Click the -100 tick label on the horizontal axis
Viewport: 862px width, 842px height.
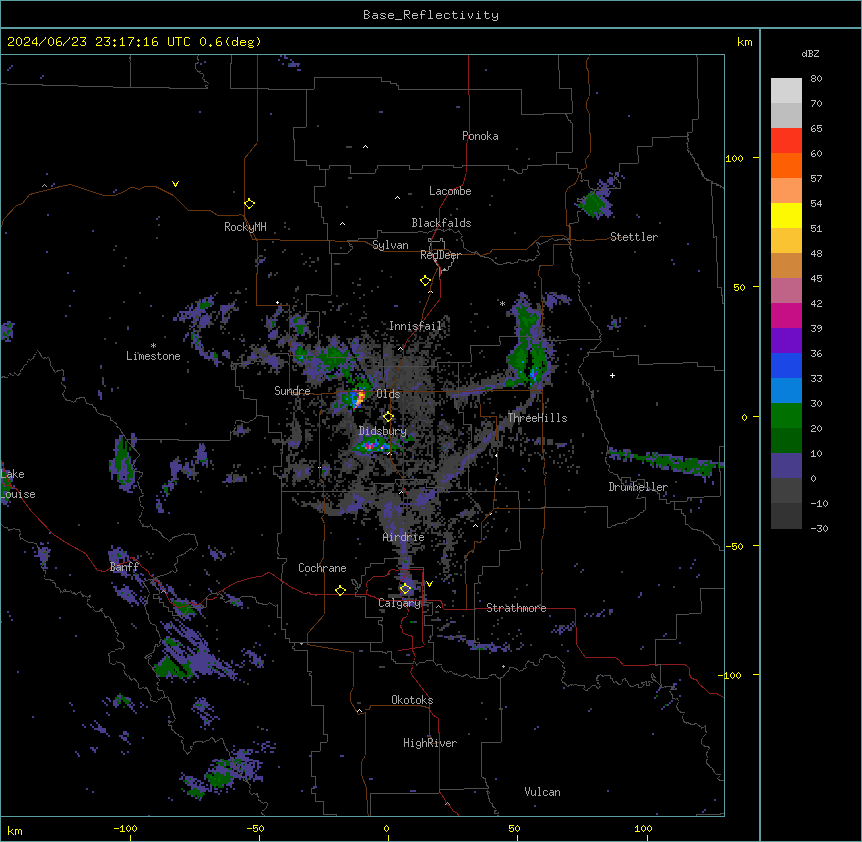click(125, 828)
